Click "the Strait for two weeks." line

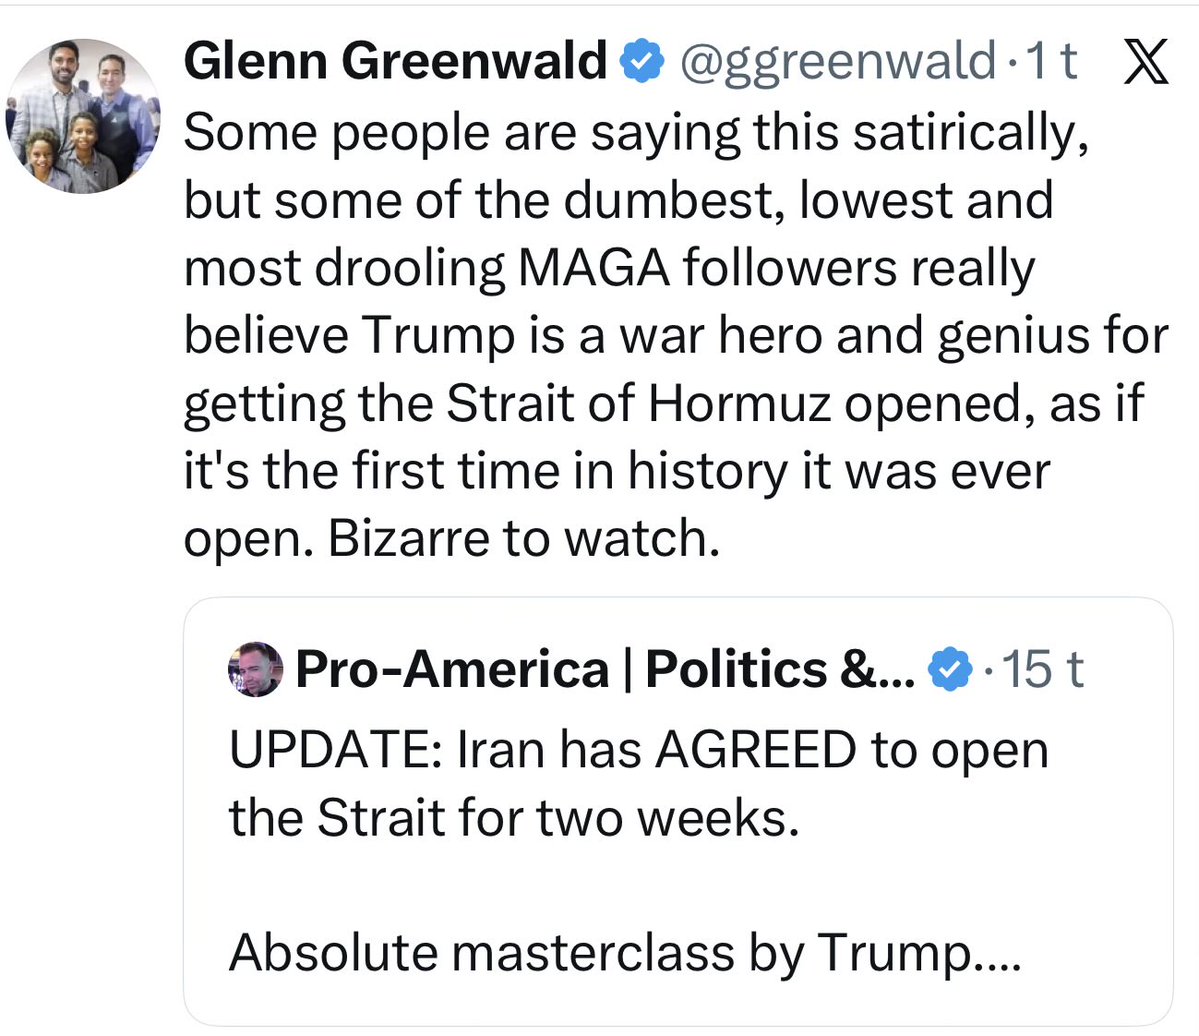(514, 818)
